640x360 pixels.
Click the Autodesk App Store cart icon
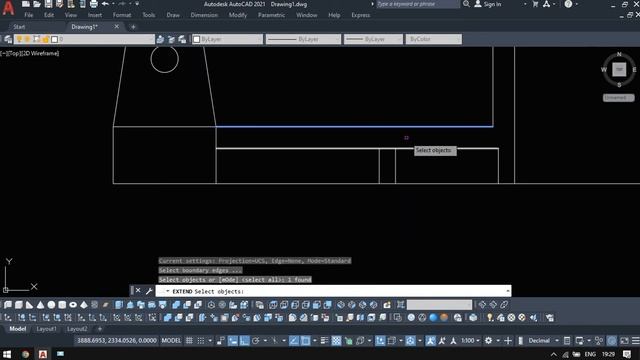[536, 4]
